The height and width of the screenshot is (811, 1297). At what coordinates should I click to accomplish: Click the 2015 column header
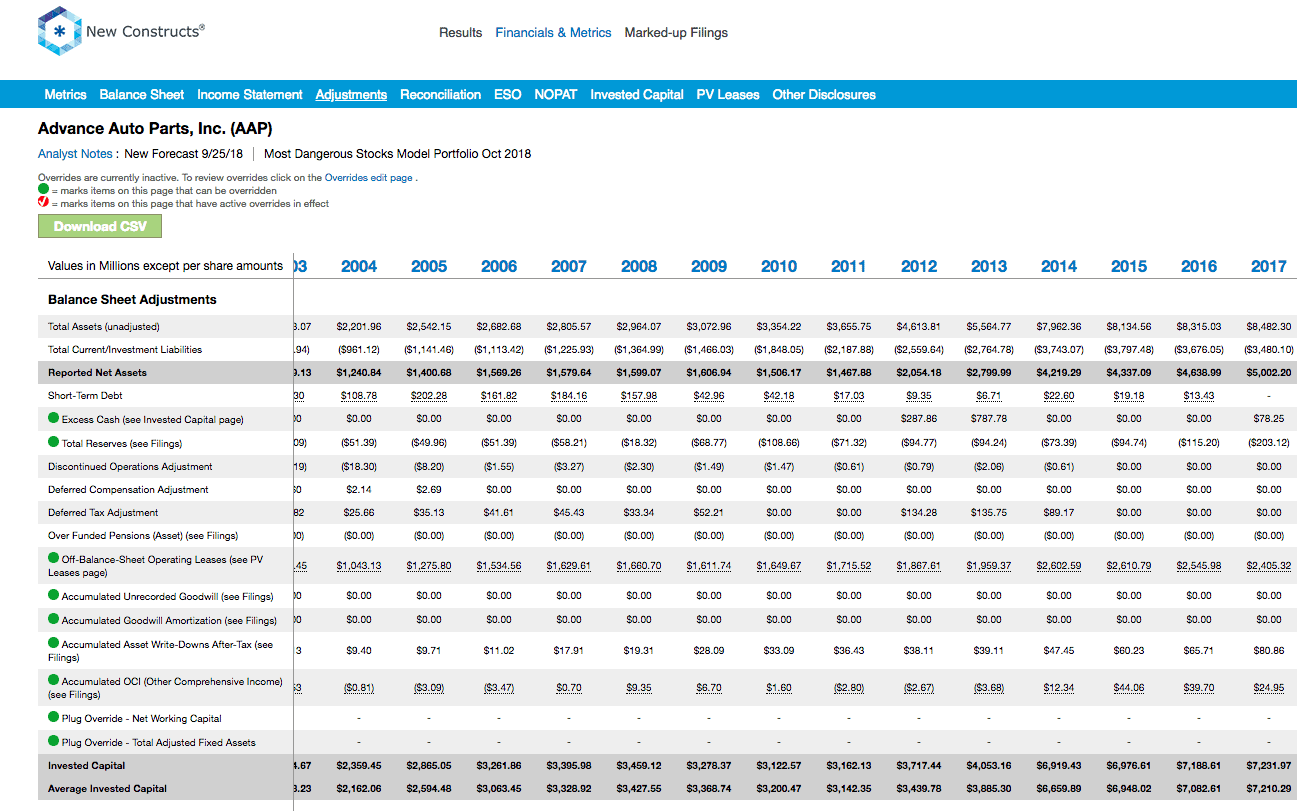click(x=1129, y=266)
